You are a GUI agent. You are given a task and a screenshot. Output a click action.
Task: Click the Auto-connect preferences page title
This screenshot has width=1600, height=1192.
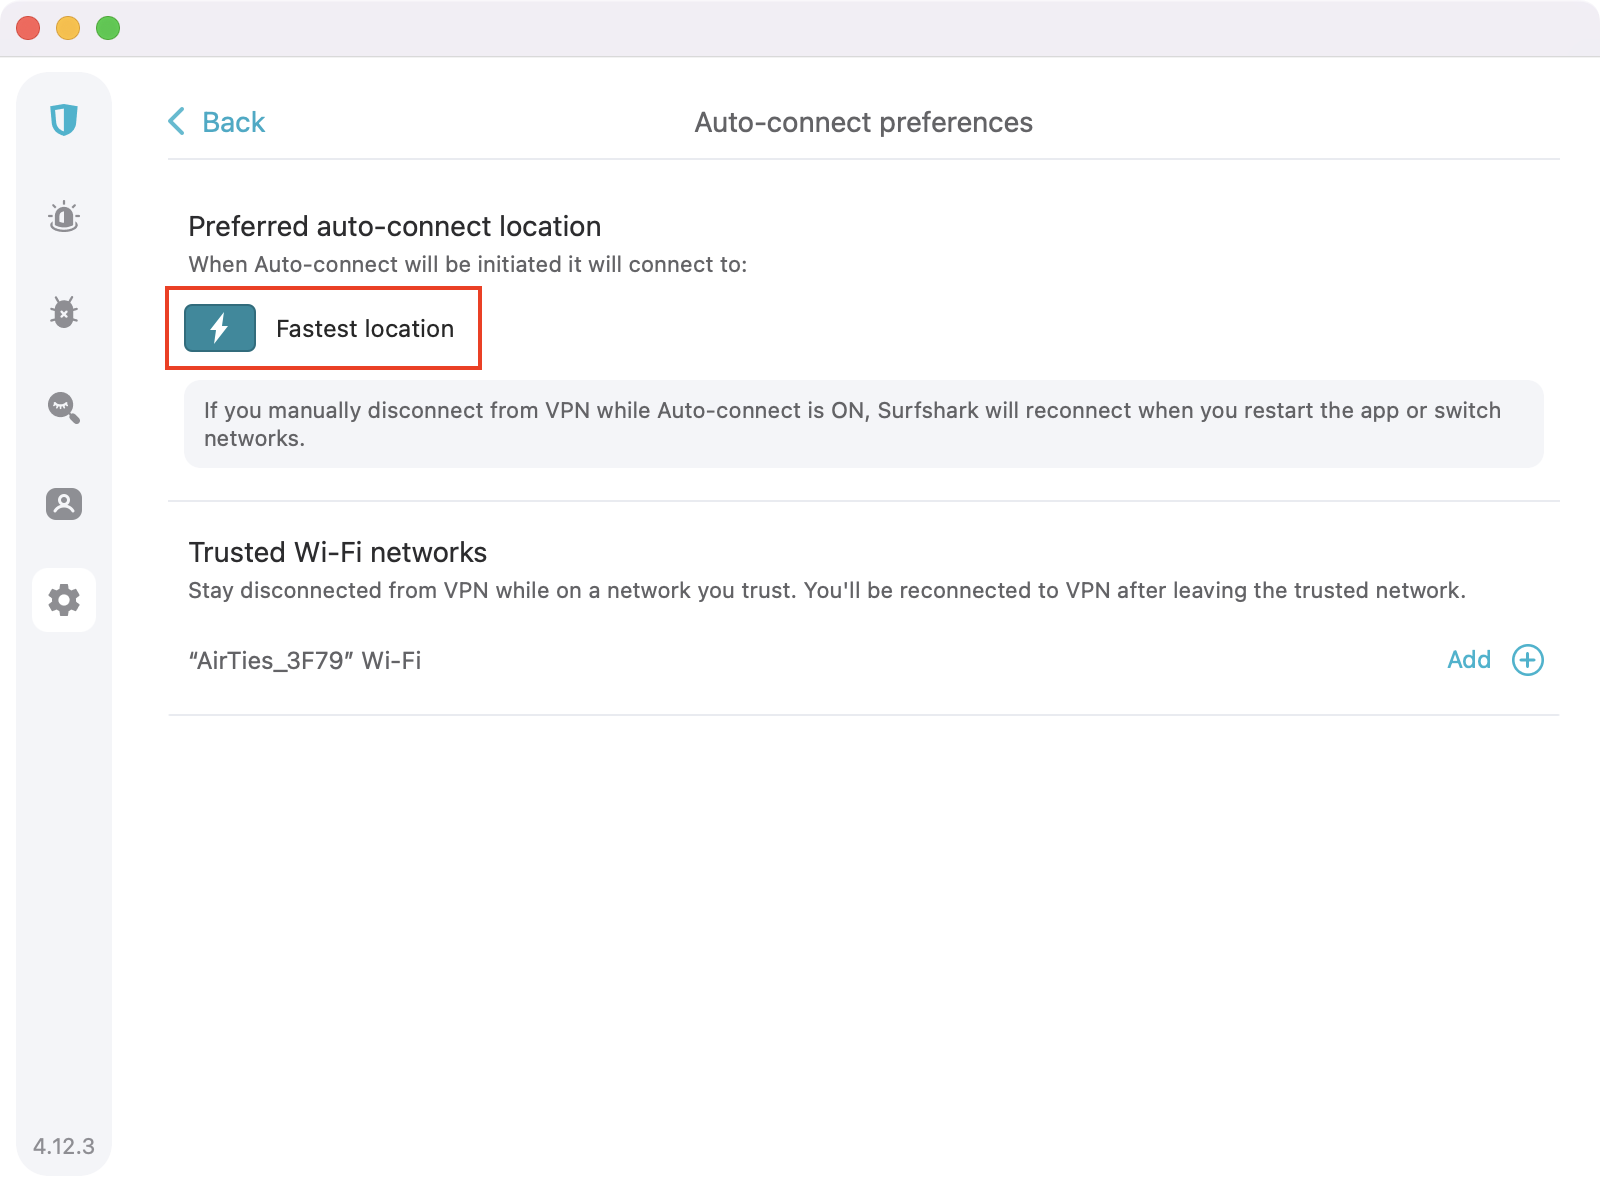pyautogui.click(x=863, y=122)
